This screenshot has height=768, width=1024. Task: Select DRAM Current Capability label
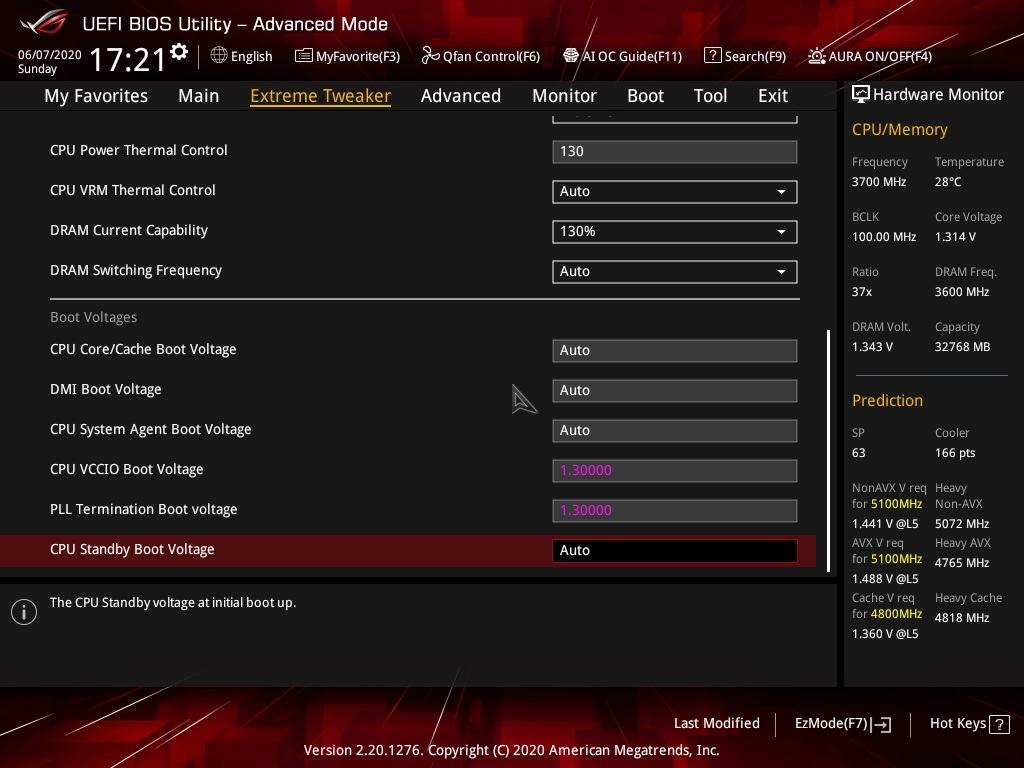129,231
